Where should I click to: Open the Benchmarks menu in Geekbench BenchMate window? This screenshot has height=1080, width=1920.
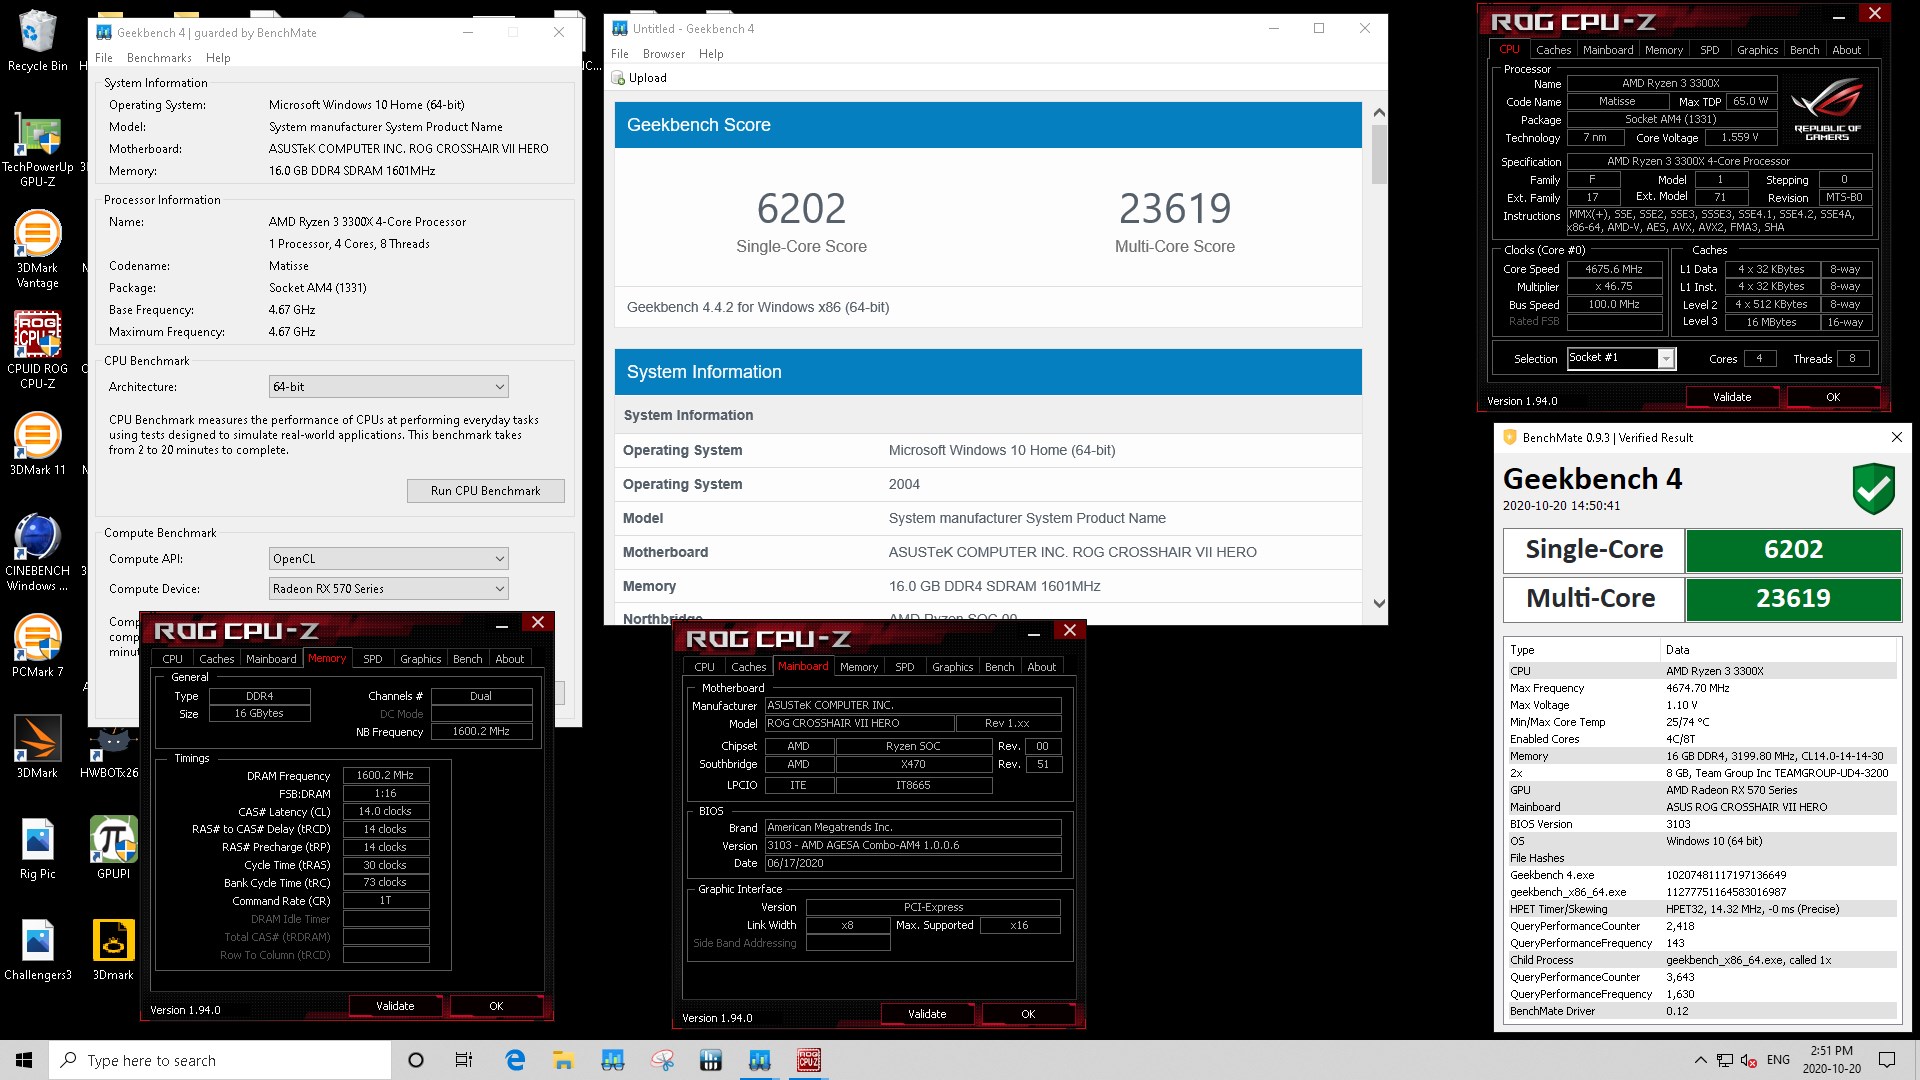point(159,58)
